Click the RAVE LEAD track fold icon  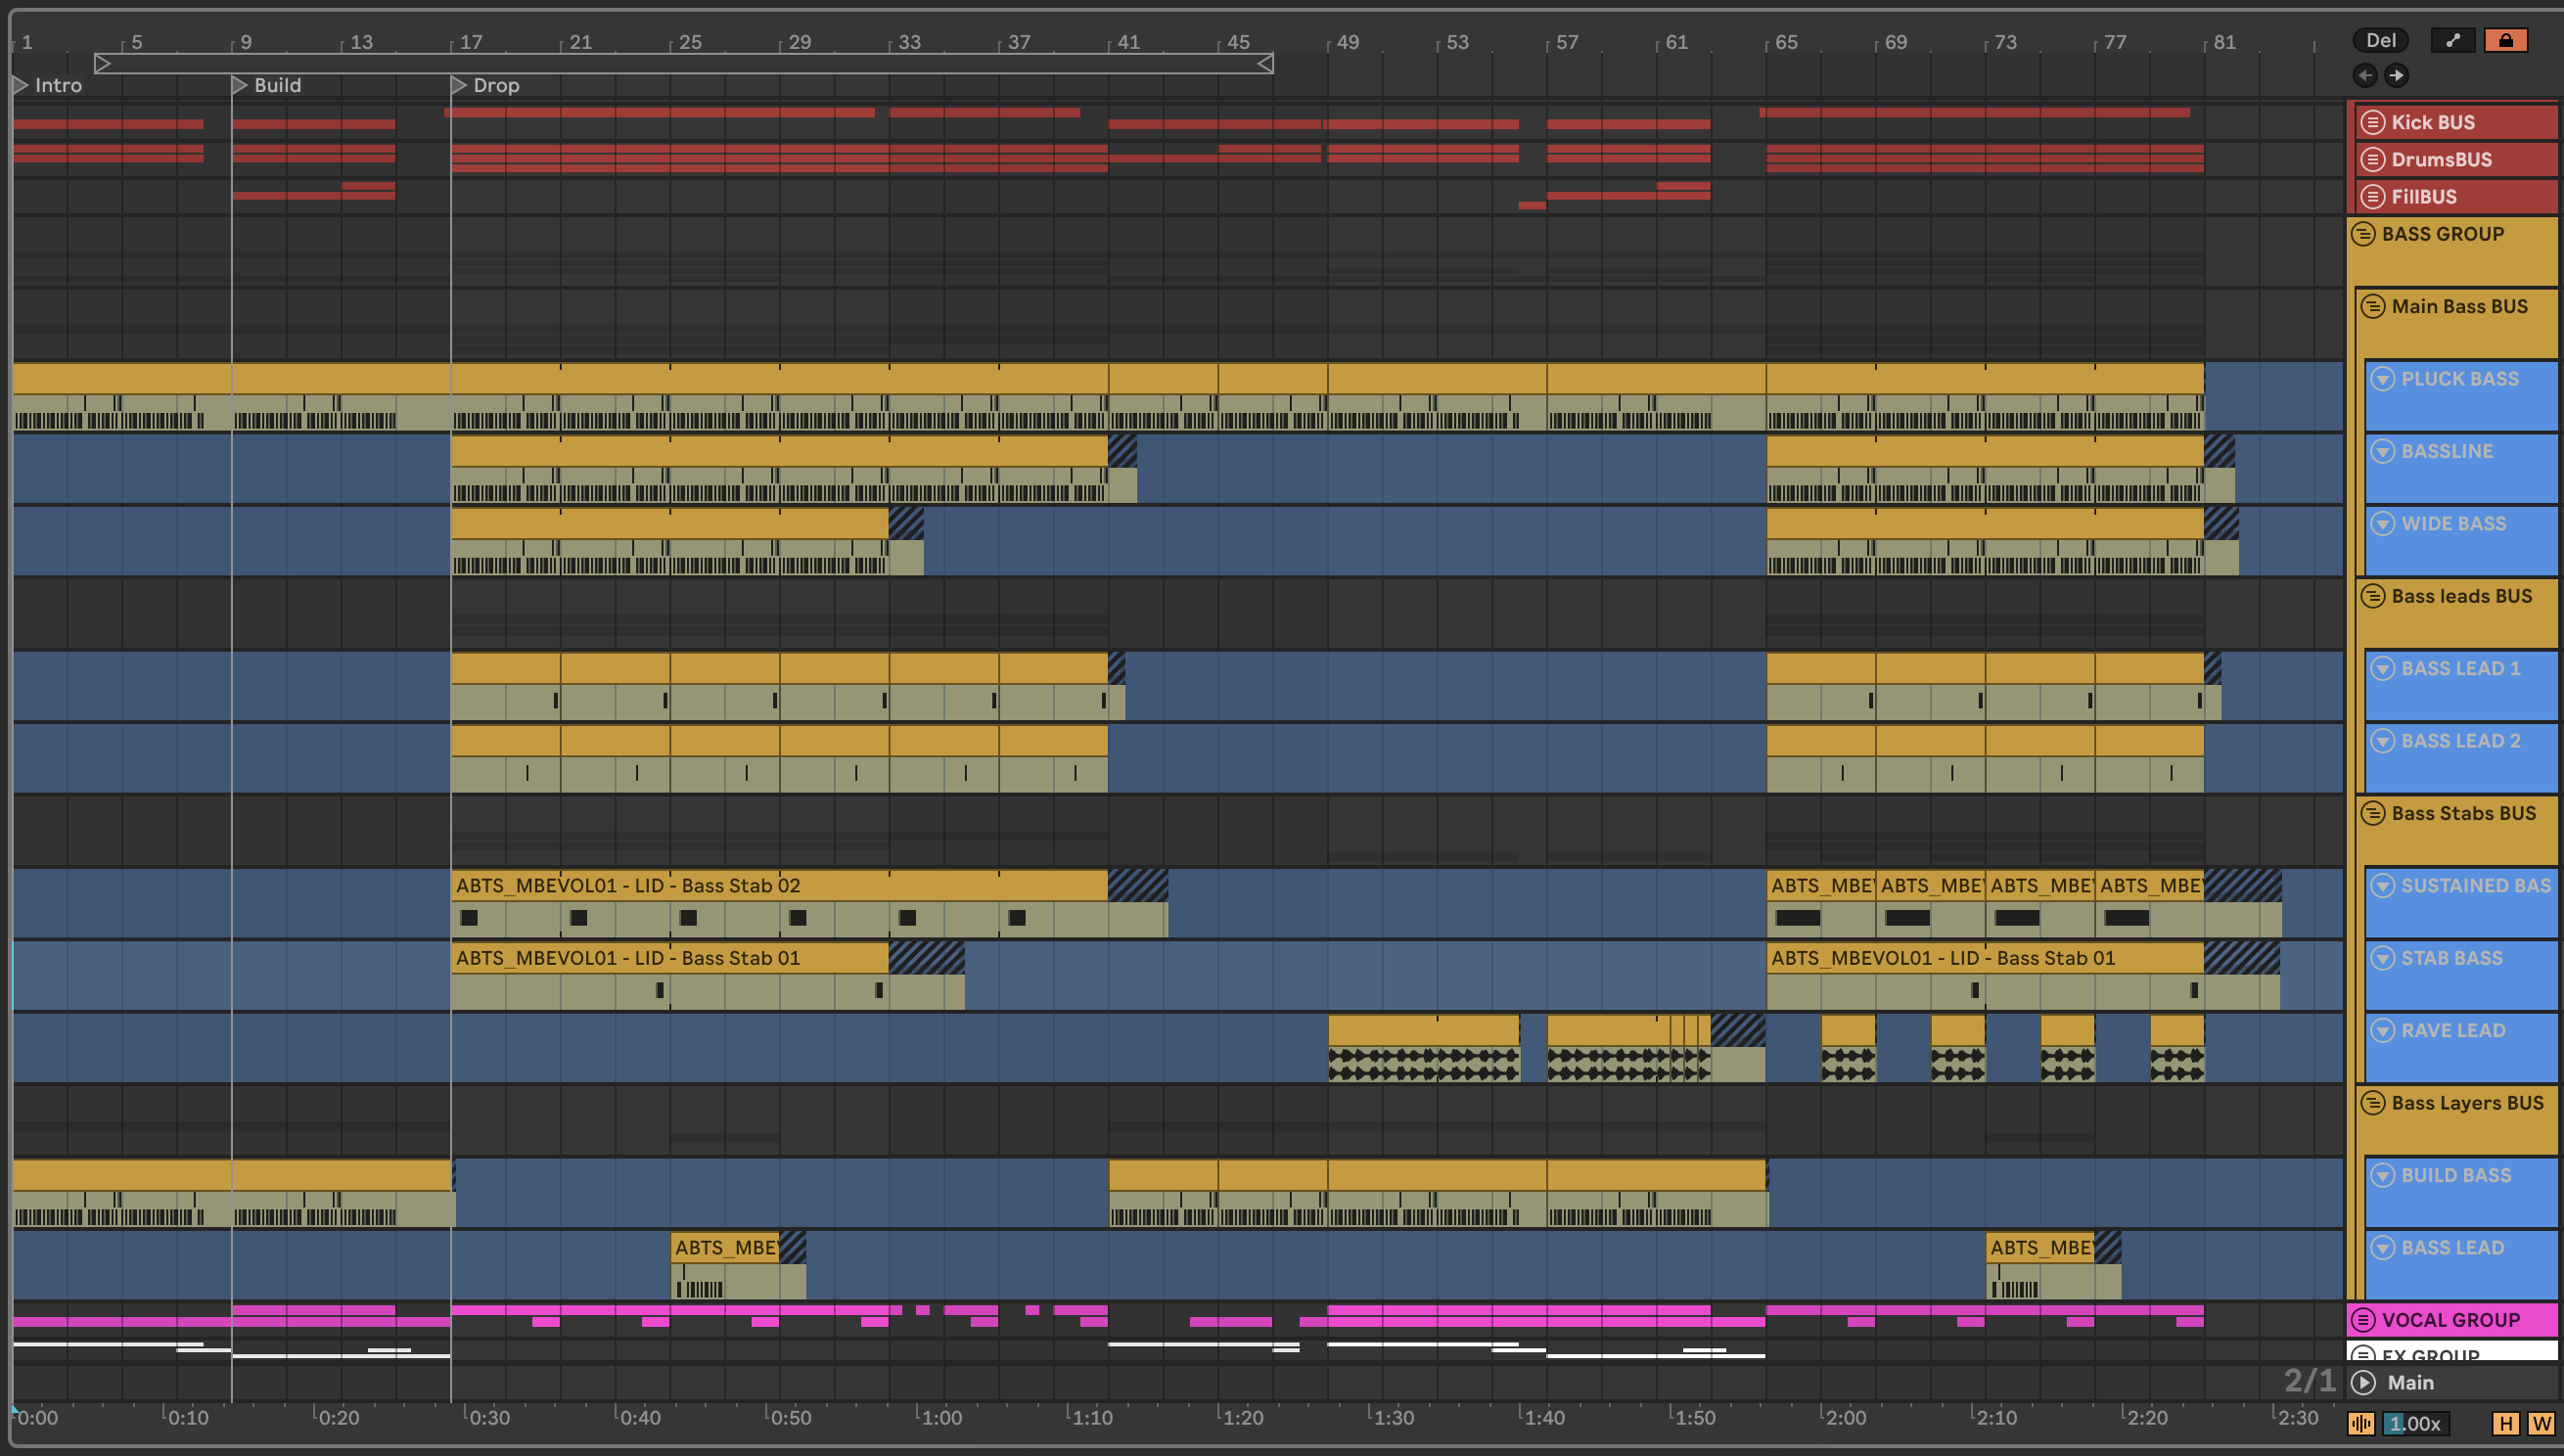tap(2383, 1031)
